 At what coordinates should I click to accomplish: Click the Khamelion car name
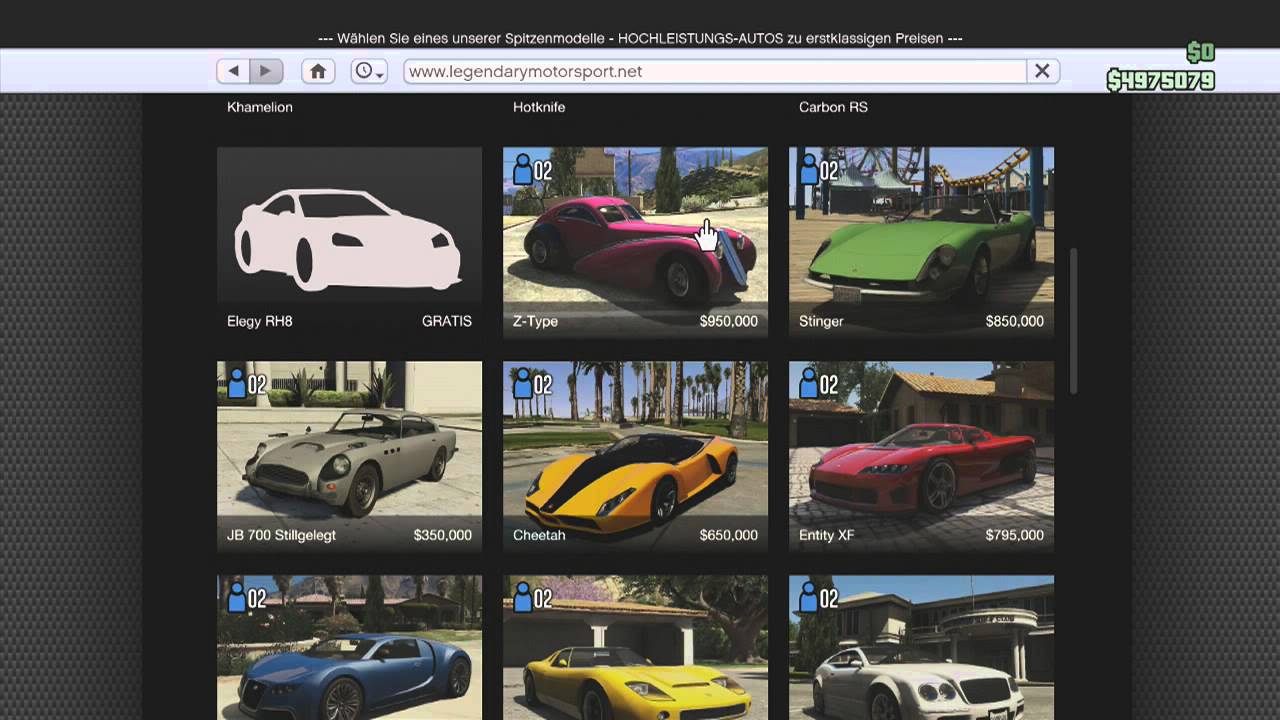pos(260,107)
